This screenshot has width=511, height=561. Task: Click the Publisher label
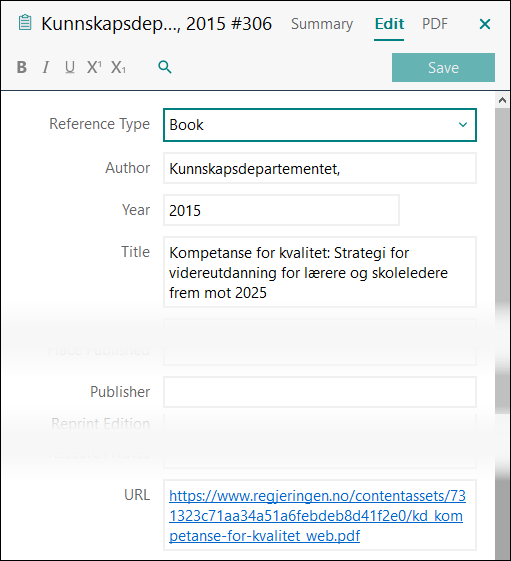click(x=120, y=392)
